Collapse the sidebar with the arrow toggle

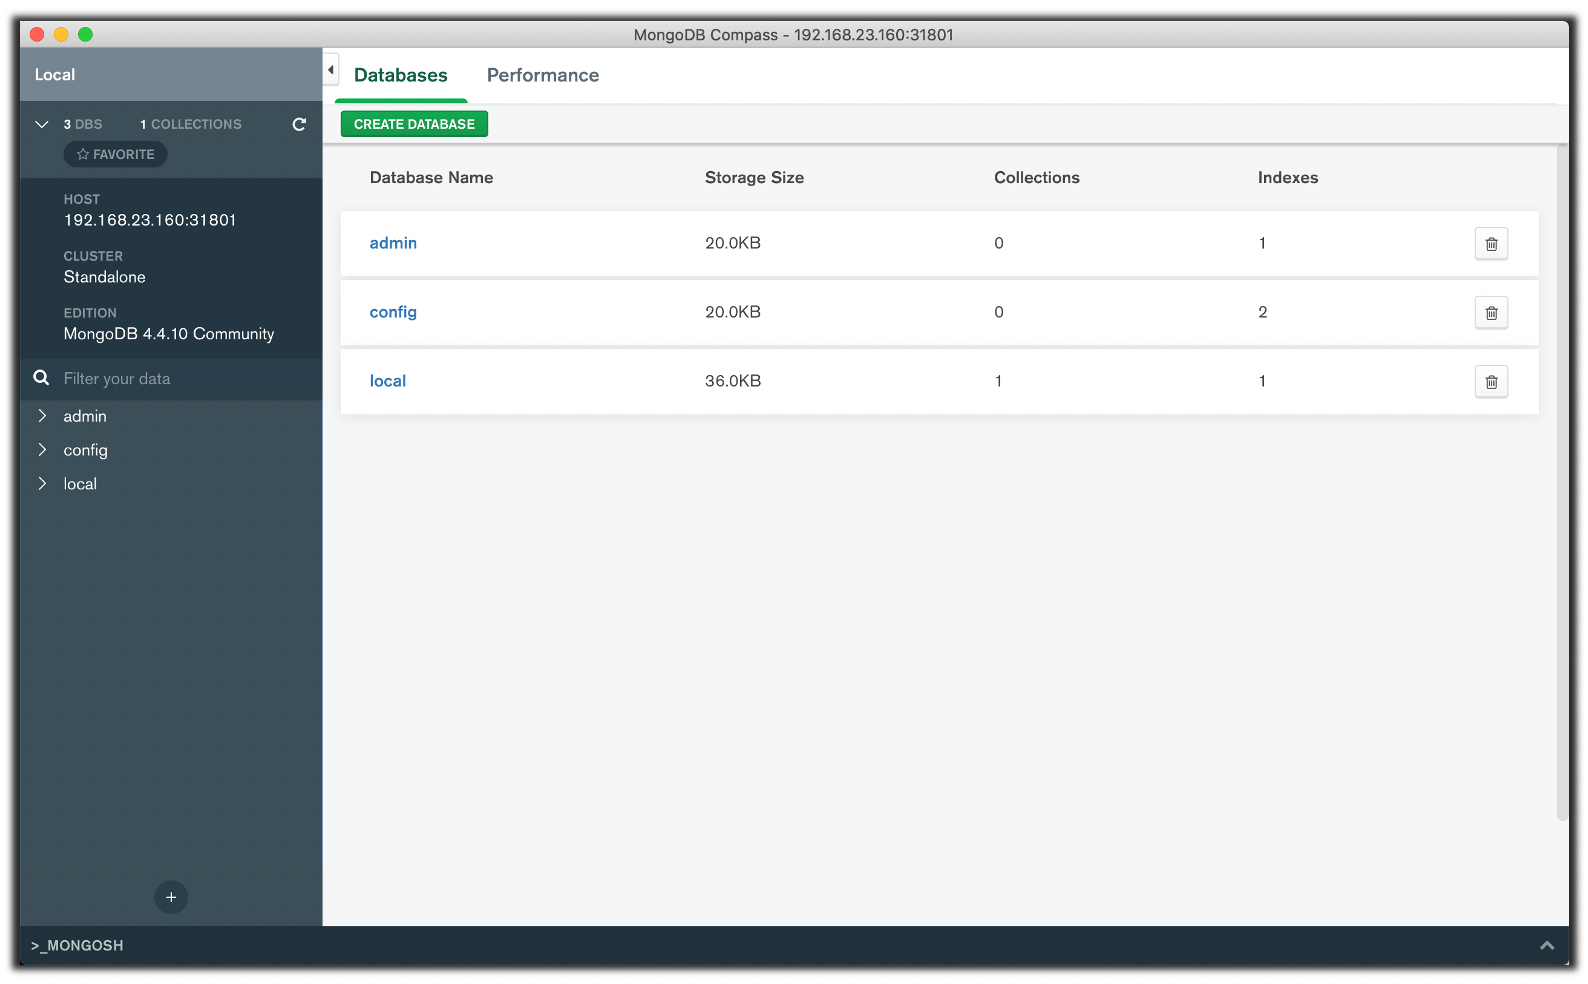(331, 70)
